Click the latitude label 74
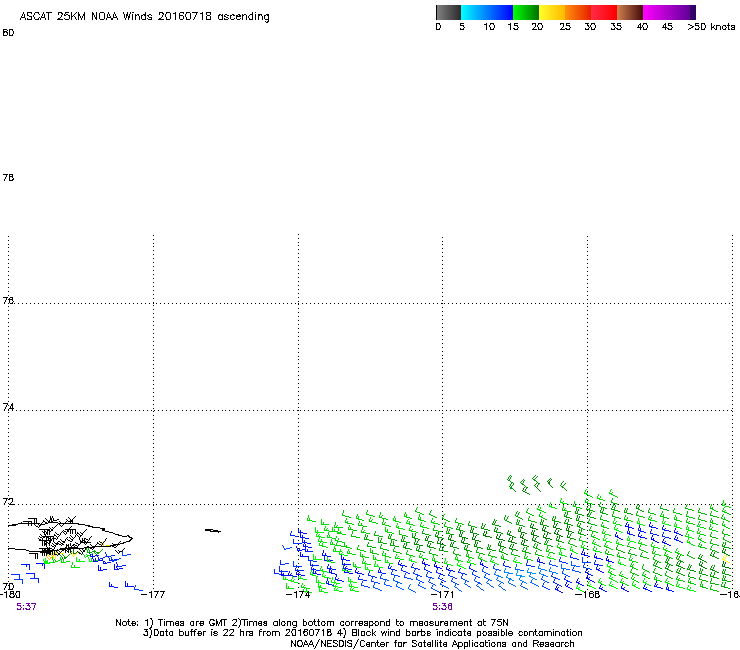Image resolution: width=740 pixels, height=650 pixels. [x=8, y=407]
